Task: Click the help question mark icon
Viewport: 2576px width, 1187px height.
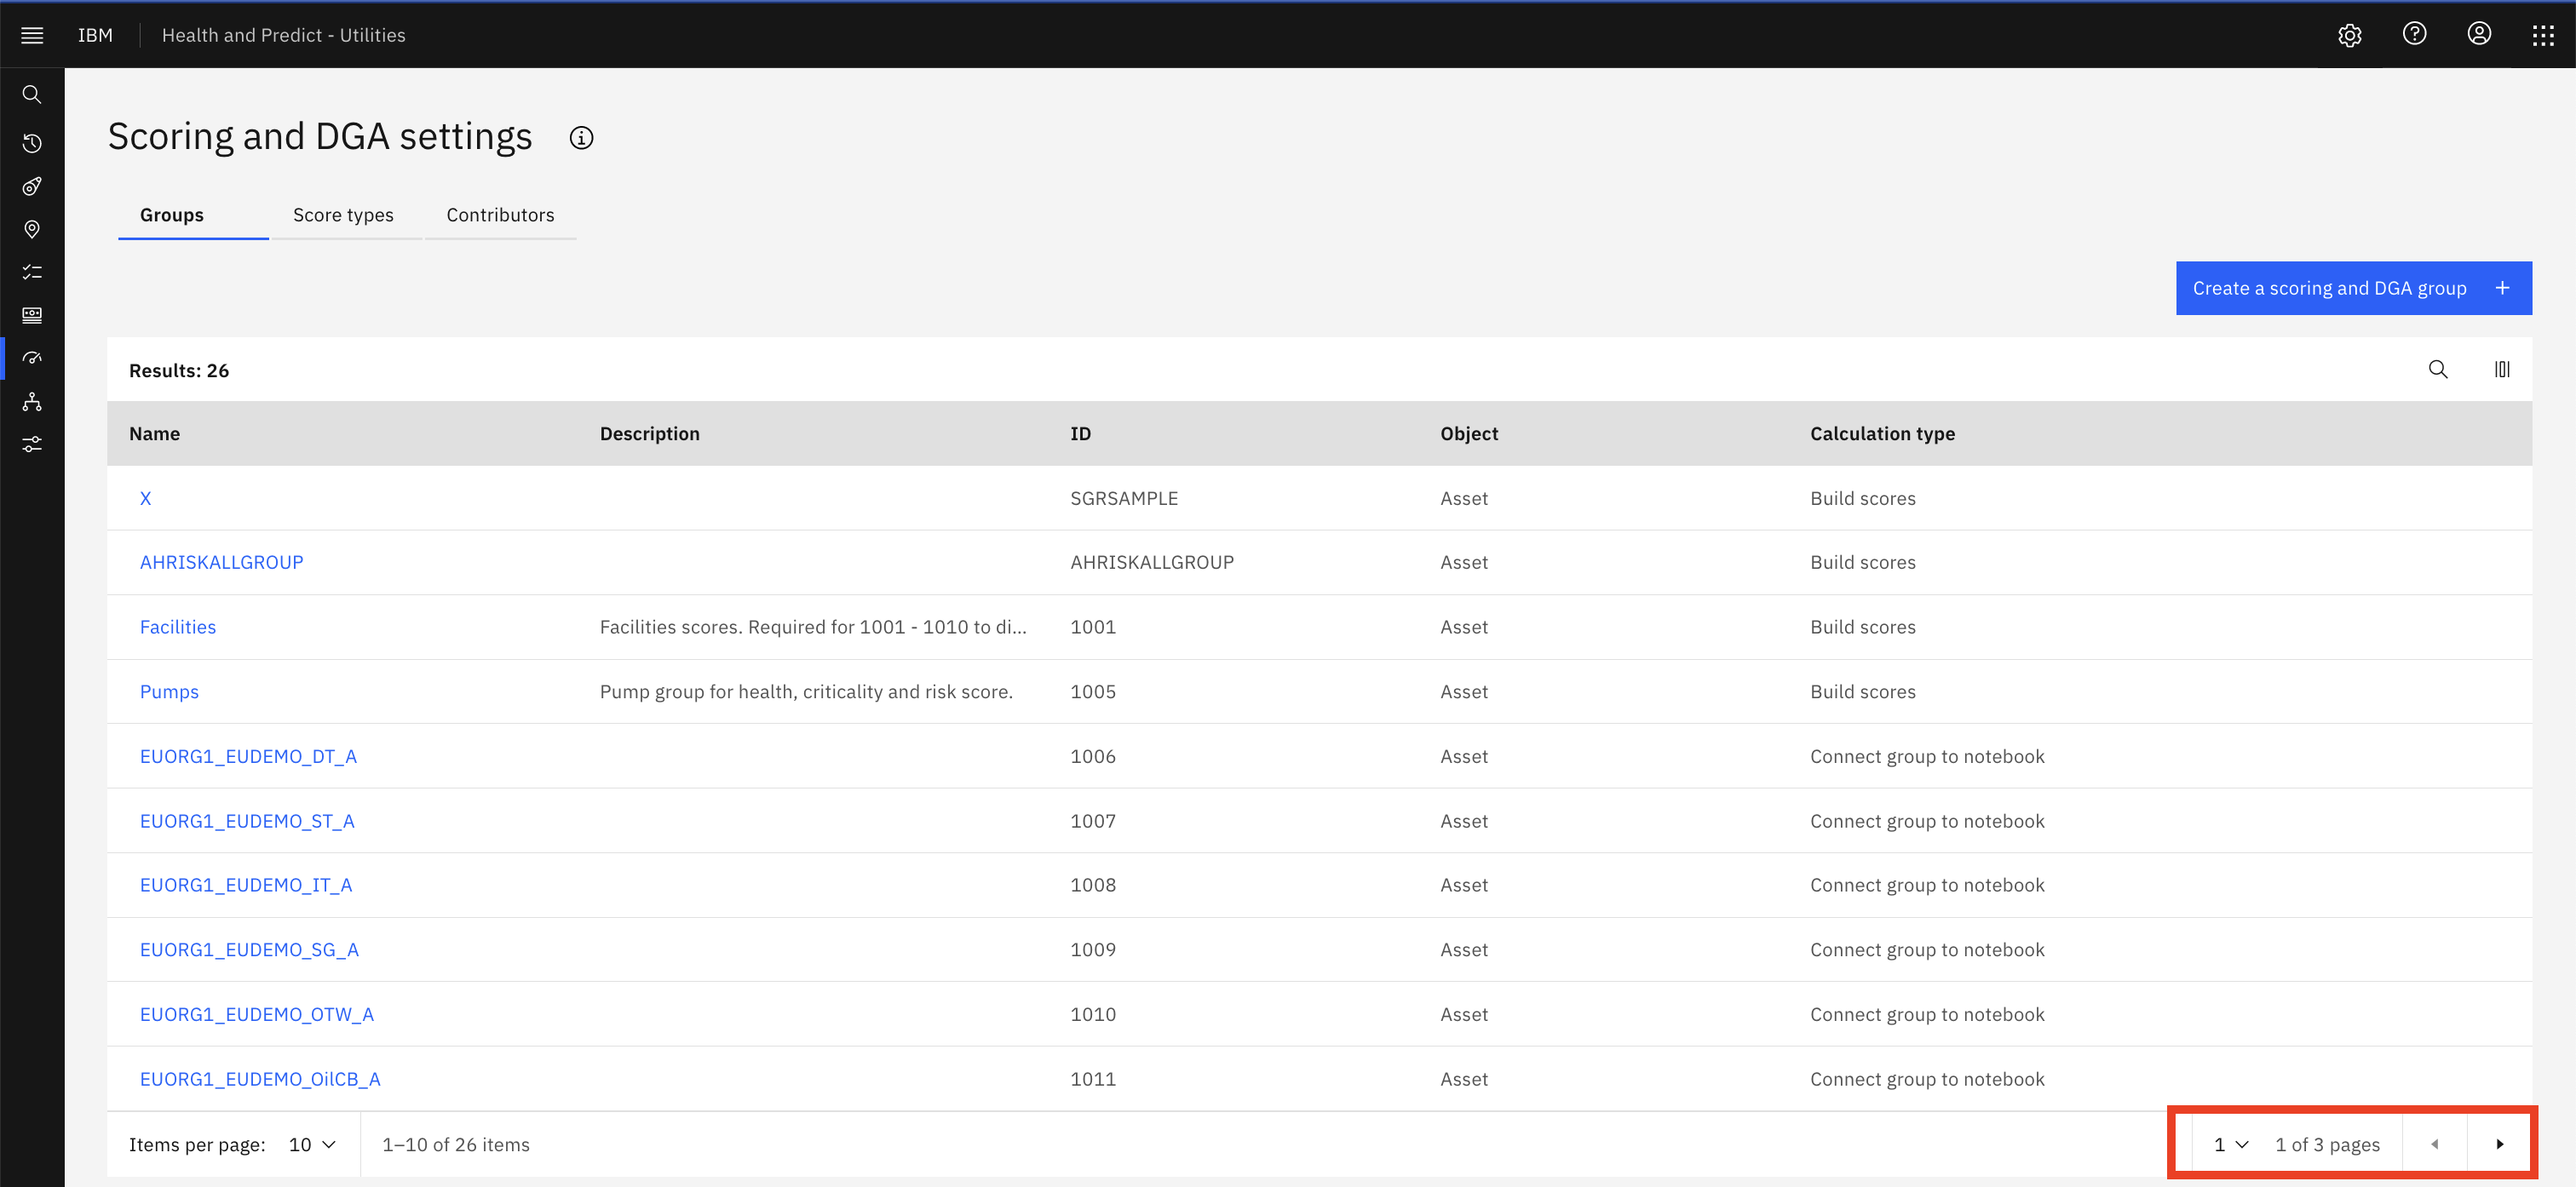Action: click(x=2418, y=34)
